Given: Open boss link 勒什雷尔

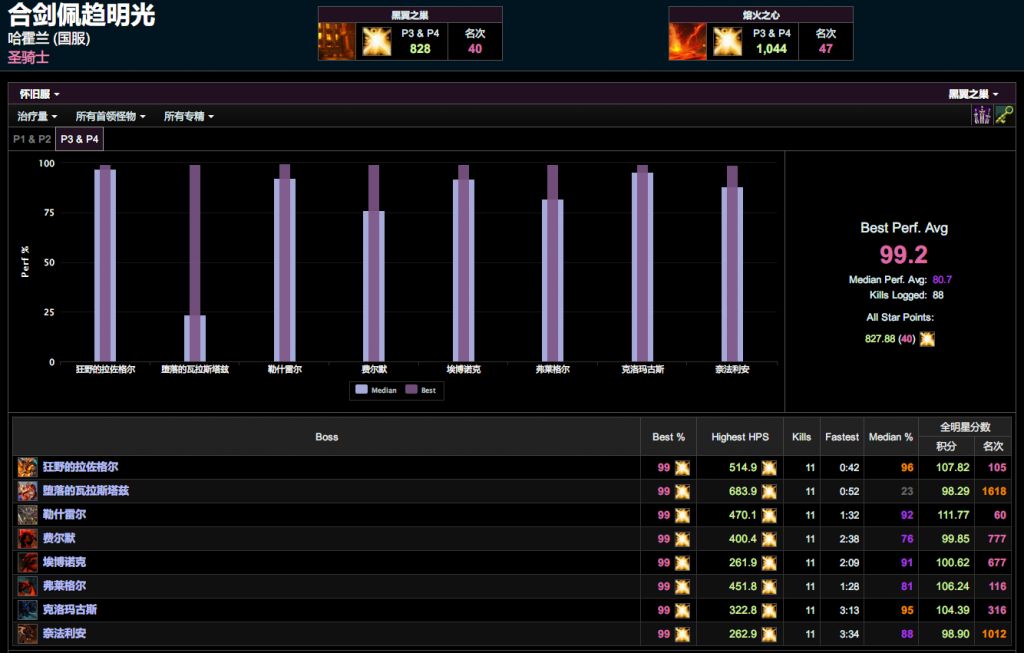Looking at the screenshot, I should [x=65, y=515].
